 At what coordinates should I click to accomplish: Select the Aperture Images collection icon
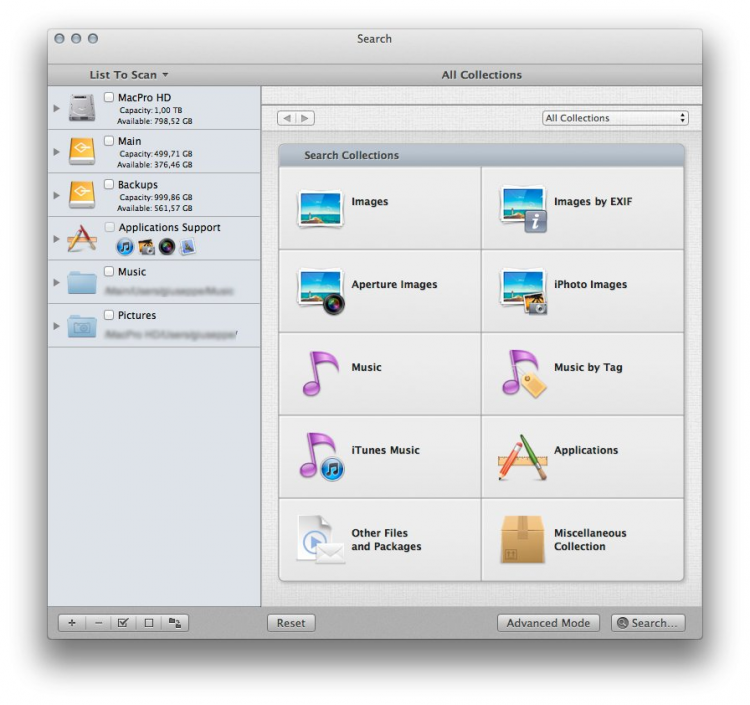point(320,291)
